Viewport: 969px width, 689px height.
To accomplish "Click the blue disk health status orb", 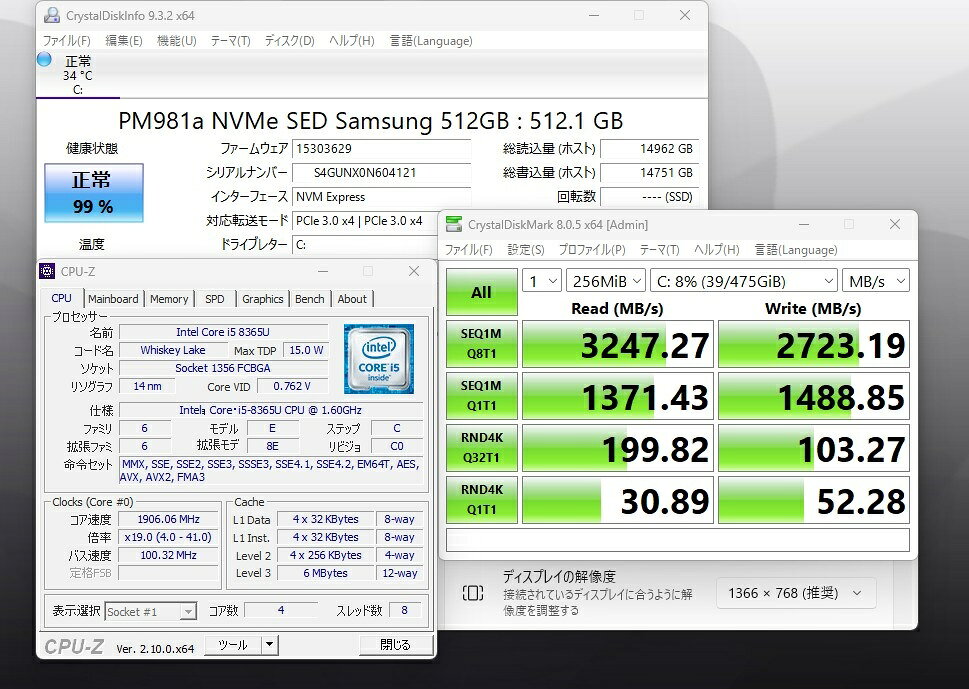I will tap(44, 59).
